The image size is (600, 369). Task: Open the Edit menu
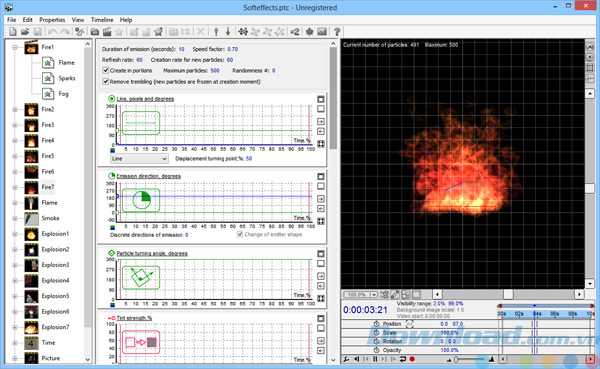coord(27,20)
